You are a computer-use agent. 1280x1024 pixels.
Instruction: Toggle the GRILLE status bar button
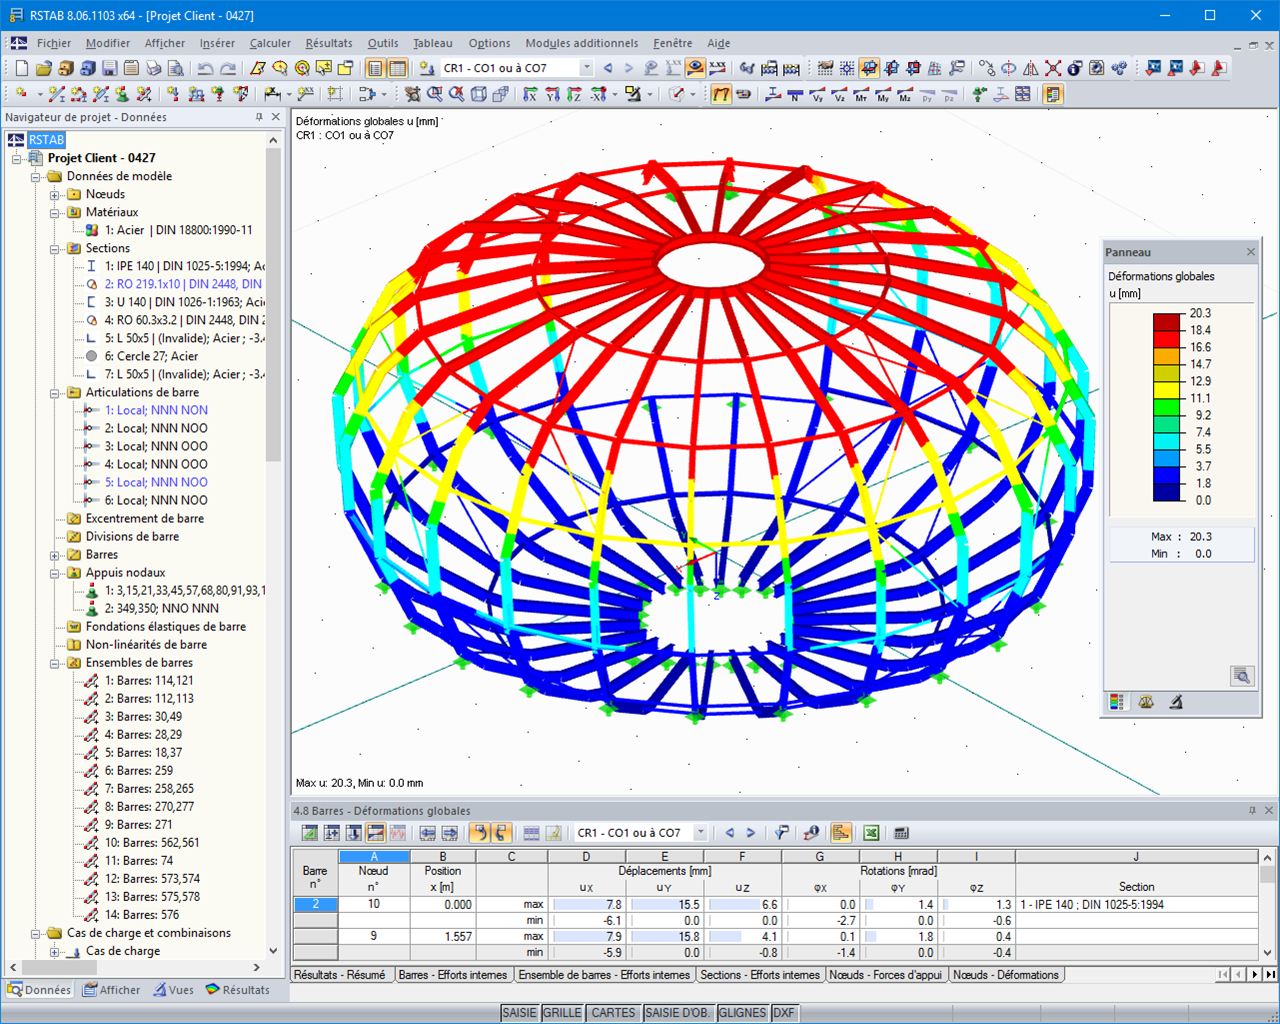point(562,1013)
